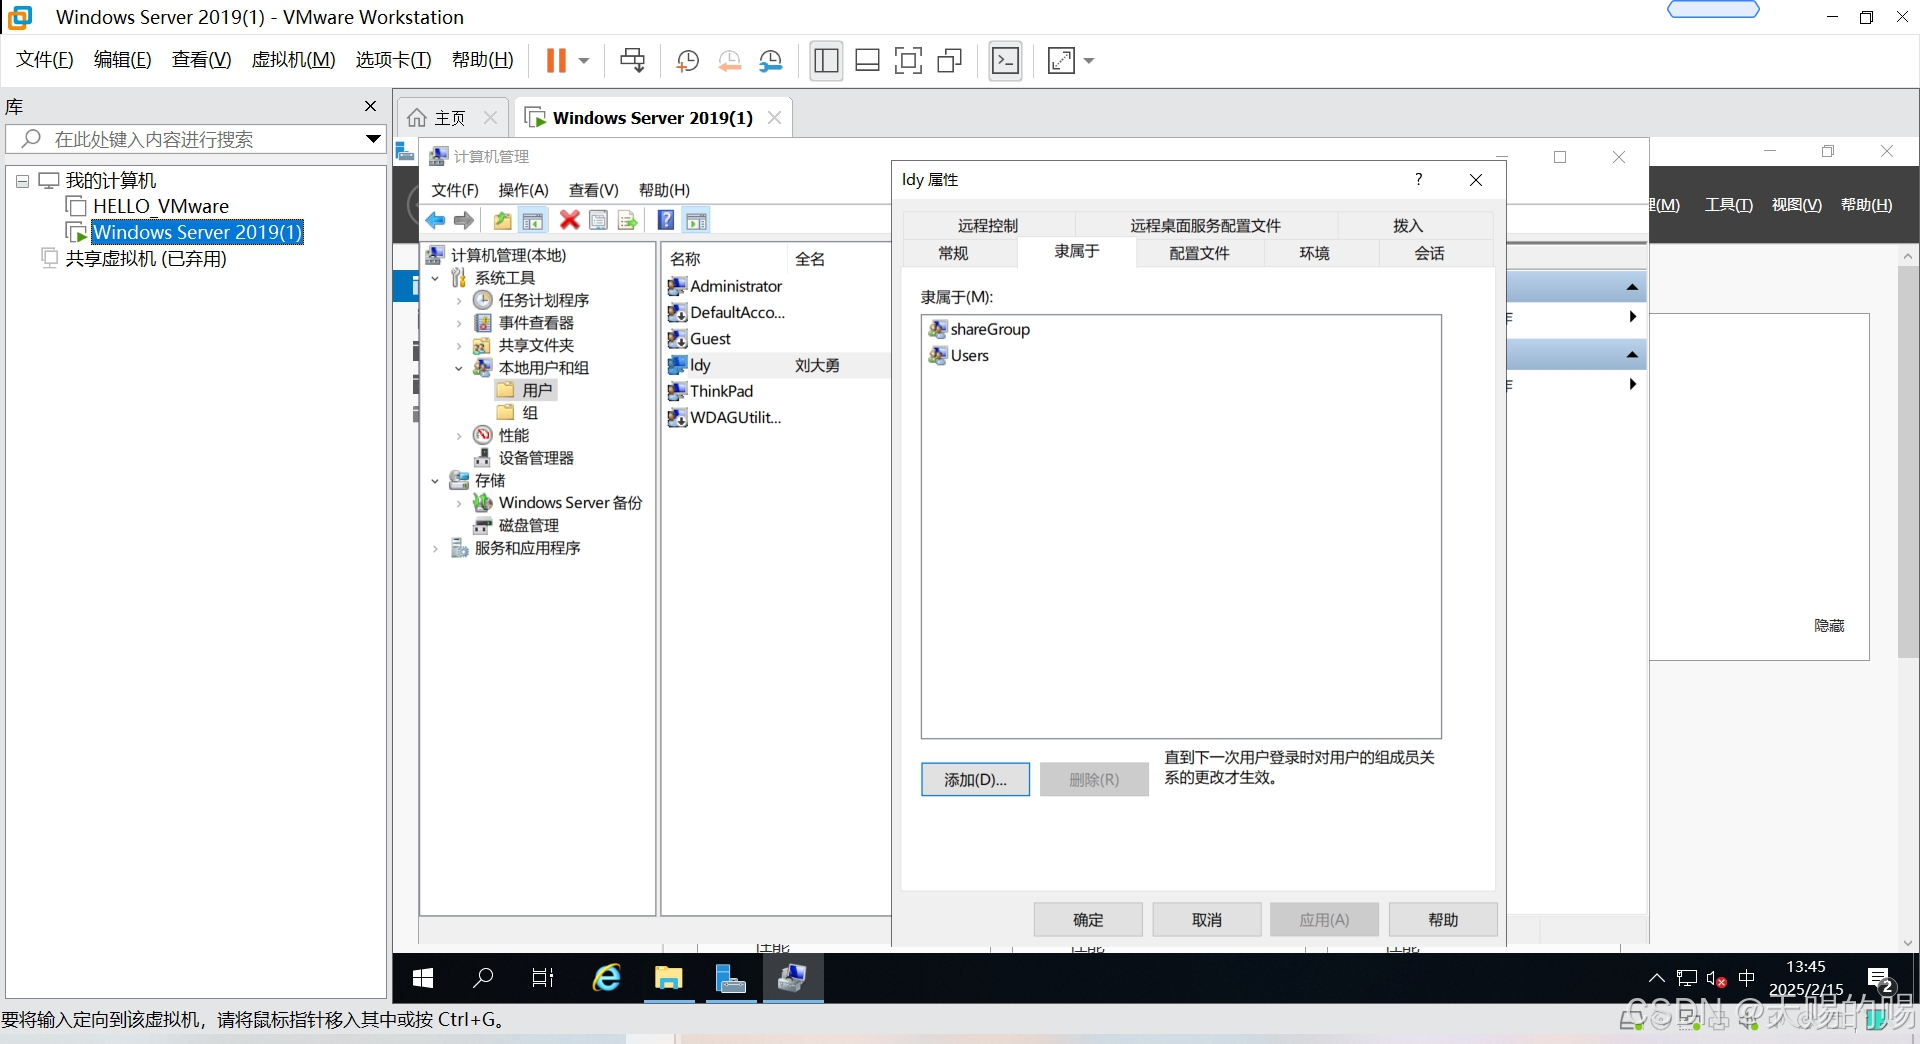Click the 取消 button
1920x1044 pixels.
tap(1207, 920)
